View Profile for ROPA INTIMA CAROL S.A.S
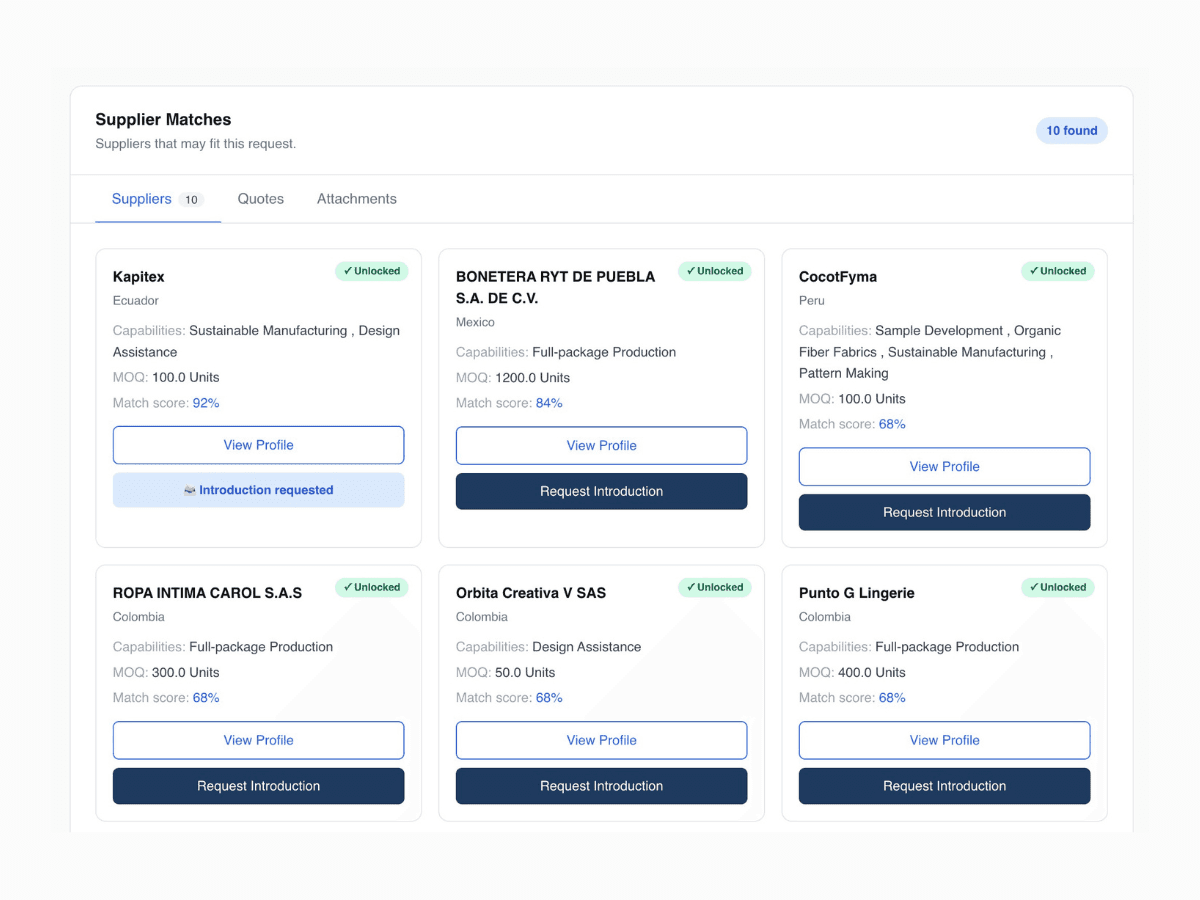1200x900 pixels. click(x=259, y=740)
